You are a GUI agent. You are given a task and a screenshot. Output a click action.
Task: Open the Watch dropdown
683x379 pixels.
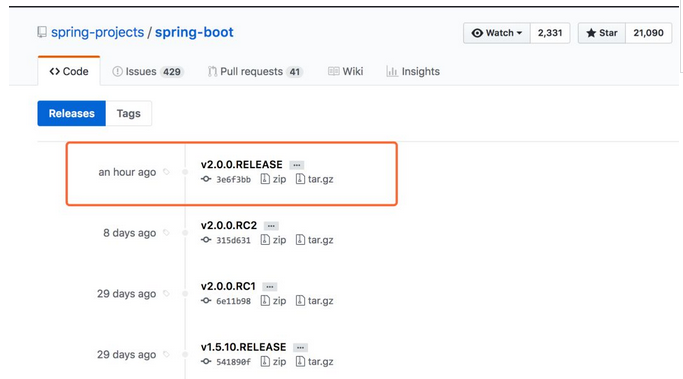497,33
